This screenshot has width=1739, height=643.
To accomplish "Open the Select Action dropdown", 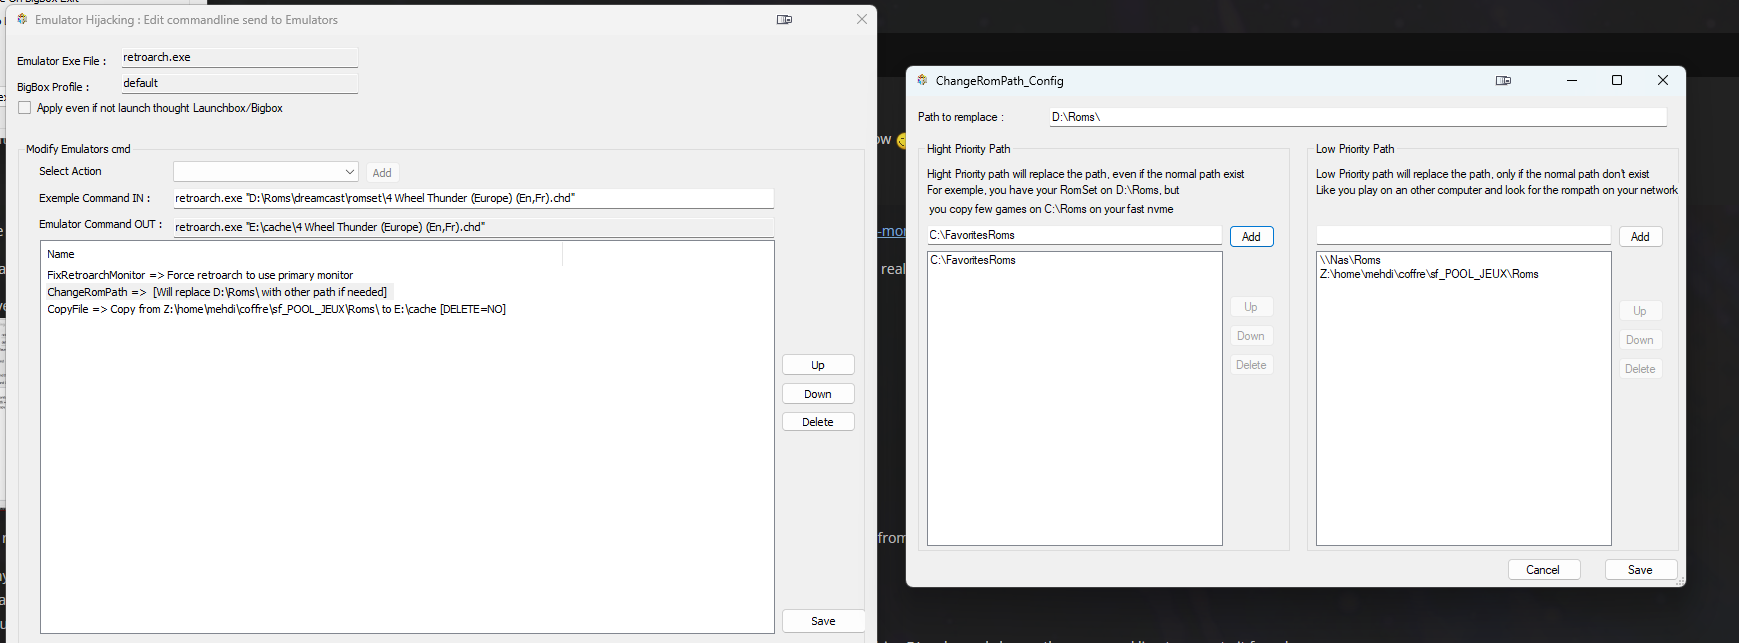I will [265, 172].
